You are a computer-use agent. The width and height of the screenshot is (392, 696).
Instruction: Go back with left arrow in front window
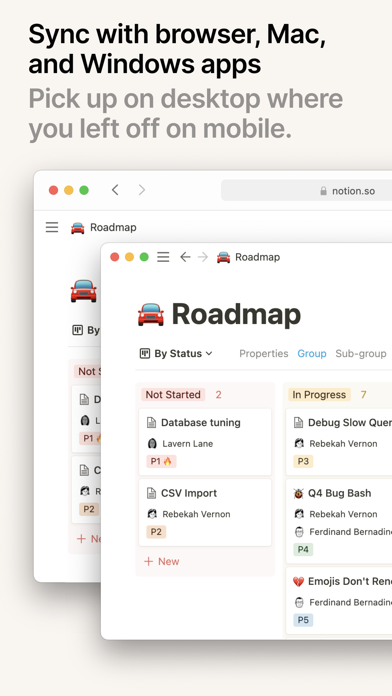click(185, 257)
